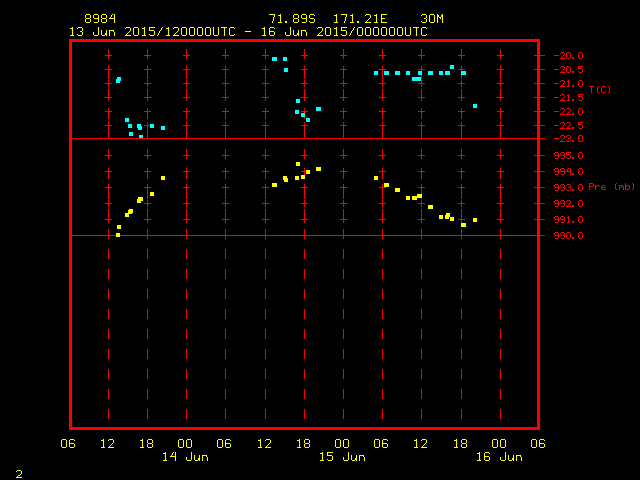
Task: Click the 990.0 pressure axis value
Action: click(569, 236)
